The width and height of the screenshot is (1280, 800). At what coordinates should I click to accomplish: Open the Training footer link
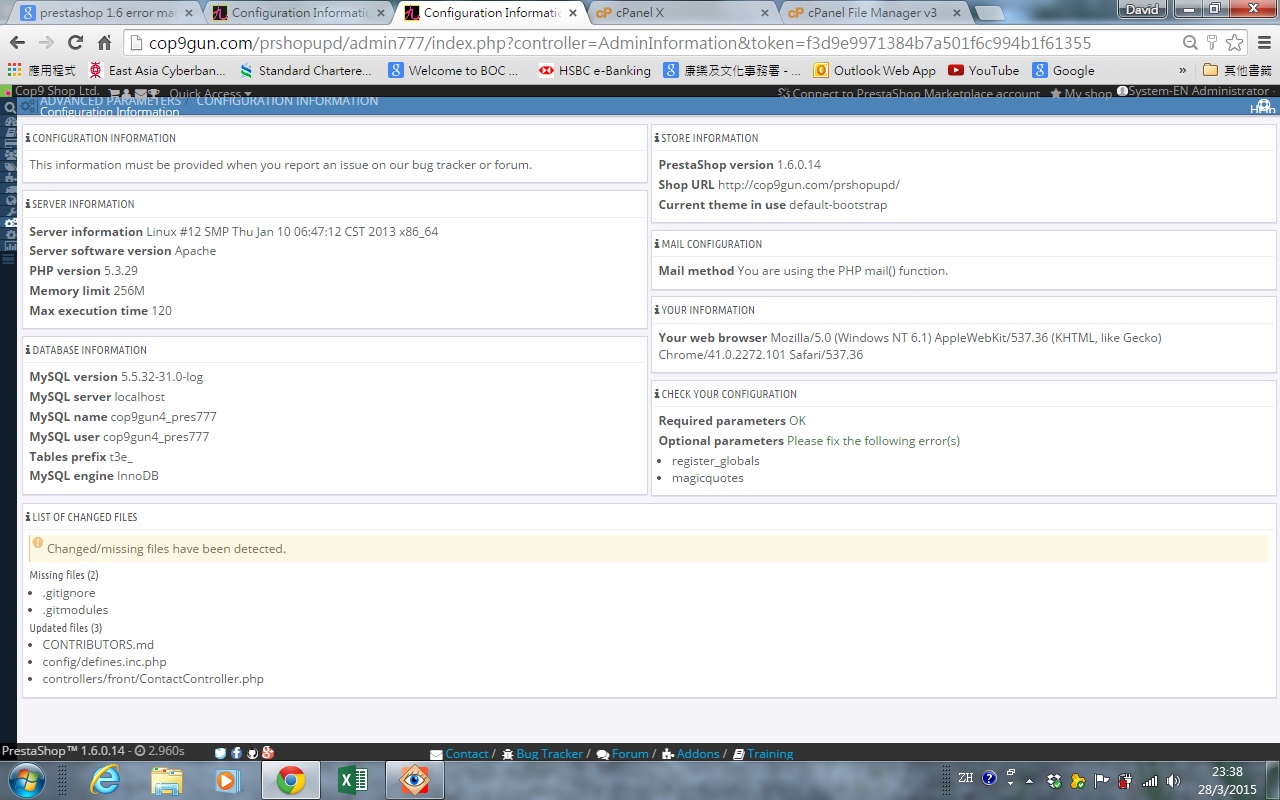(763, 754)
